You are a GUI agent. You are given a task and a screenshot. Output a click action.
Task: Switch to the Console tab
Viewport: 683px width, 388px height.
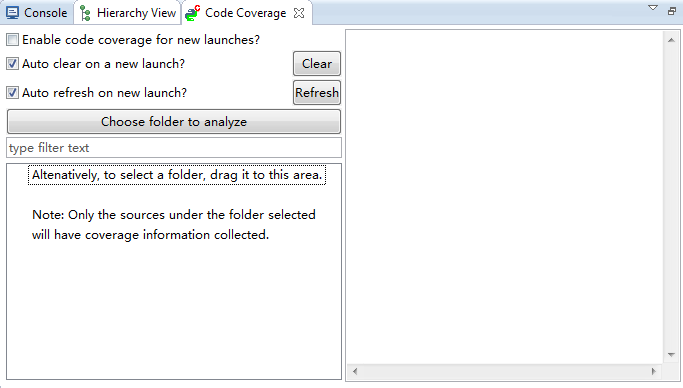coord(37,13)
